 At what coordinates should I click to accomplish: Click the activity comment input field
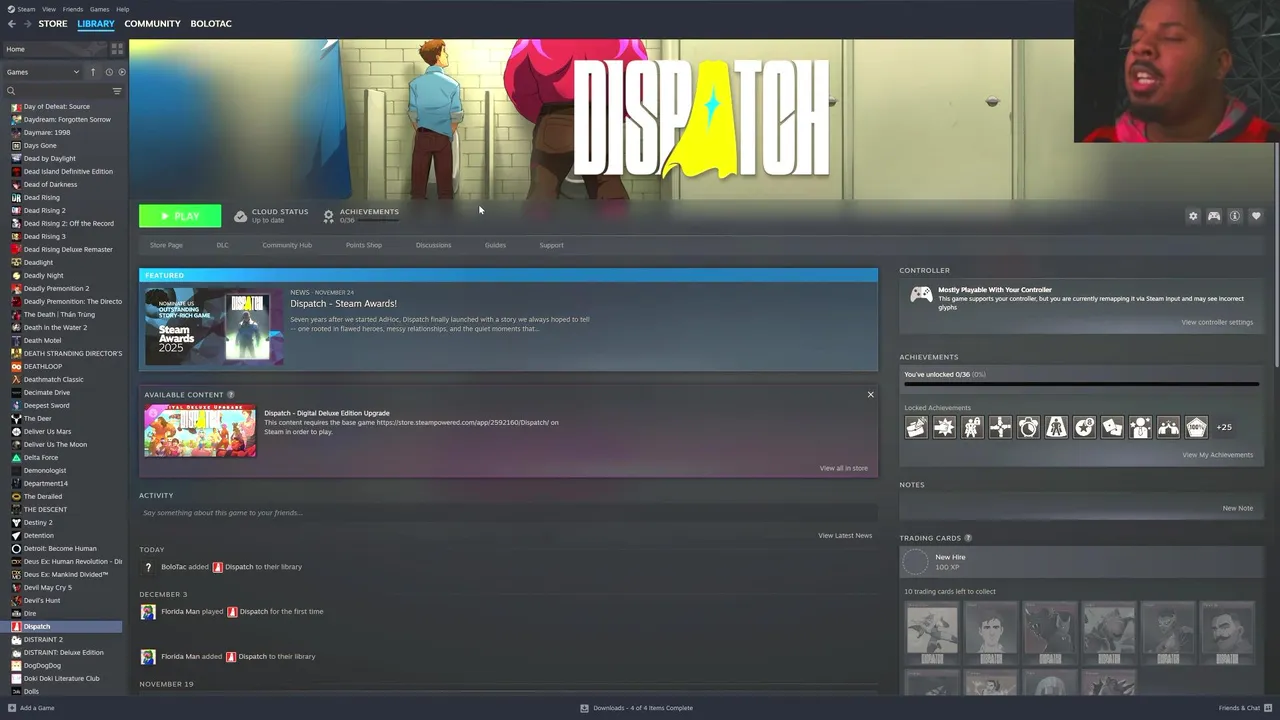(508, 513)
